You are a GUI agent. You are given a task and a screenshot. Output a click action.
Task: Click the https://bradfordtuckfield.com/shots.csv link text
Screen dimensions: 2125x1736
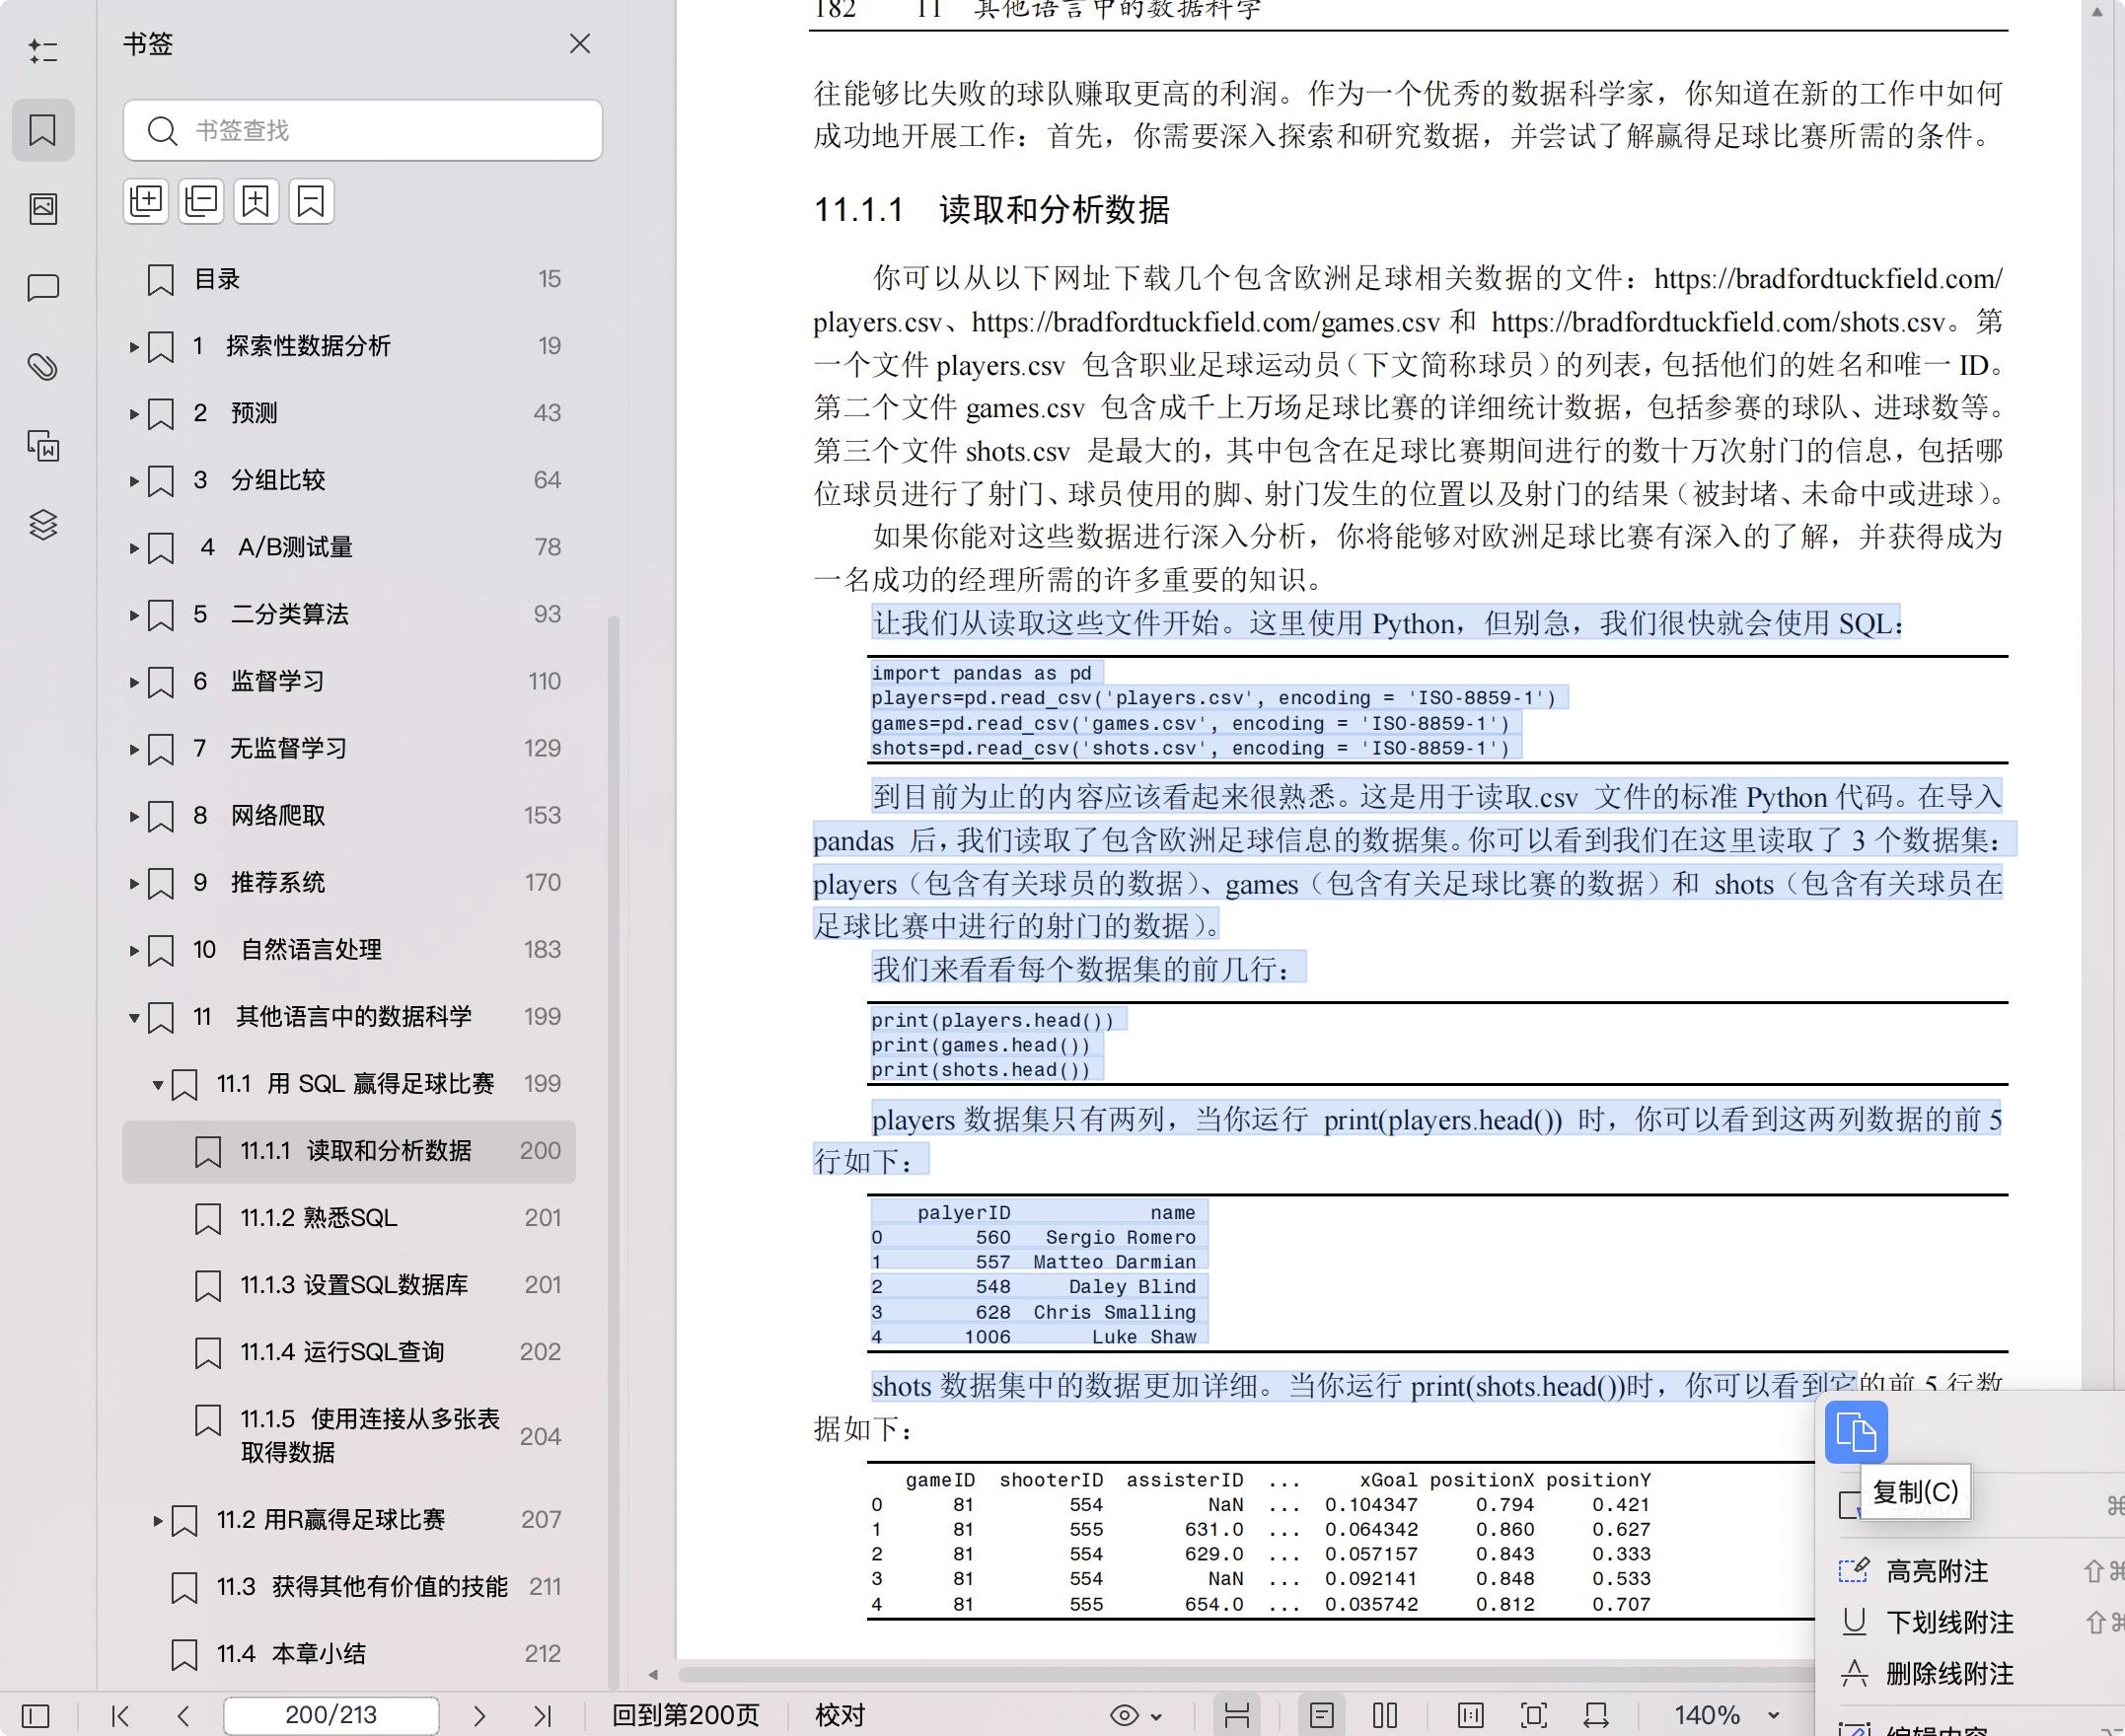[1718, 322]
